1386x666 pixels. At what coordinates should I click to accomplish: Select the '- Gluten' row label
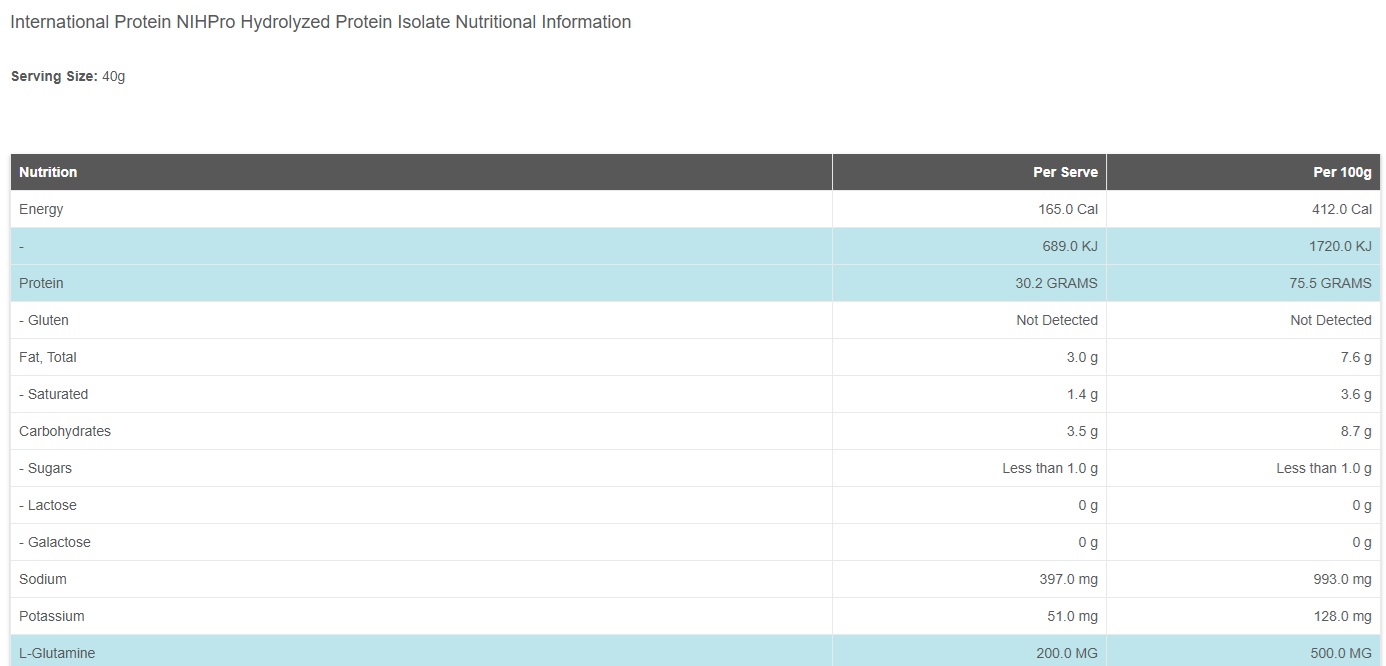pos(44,320)
